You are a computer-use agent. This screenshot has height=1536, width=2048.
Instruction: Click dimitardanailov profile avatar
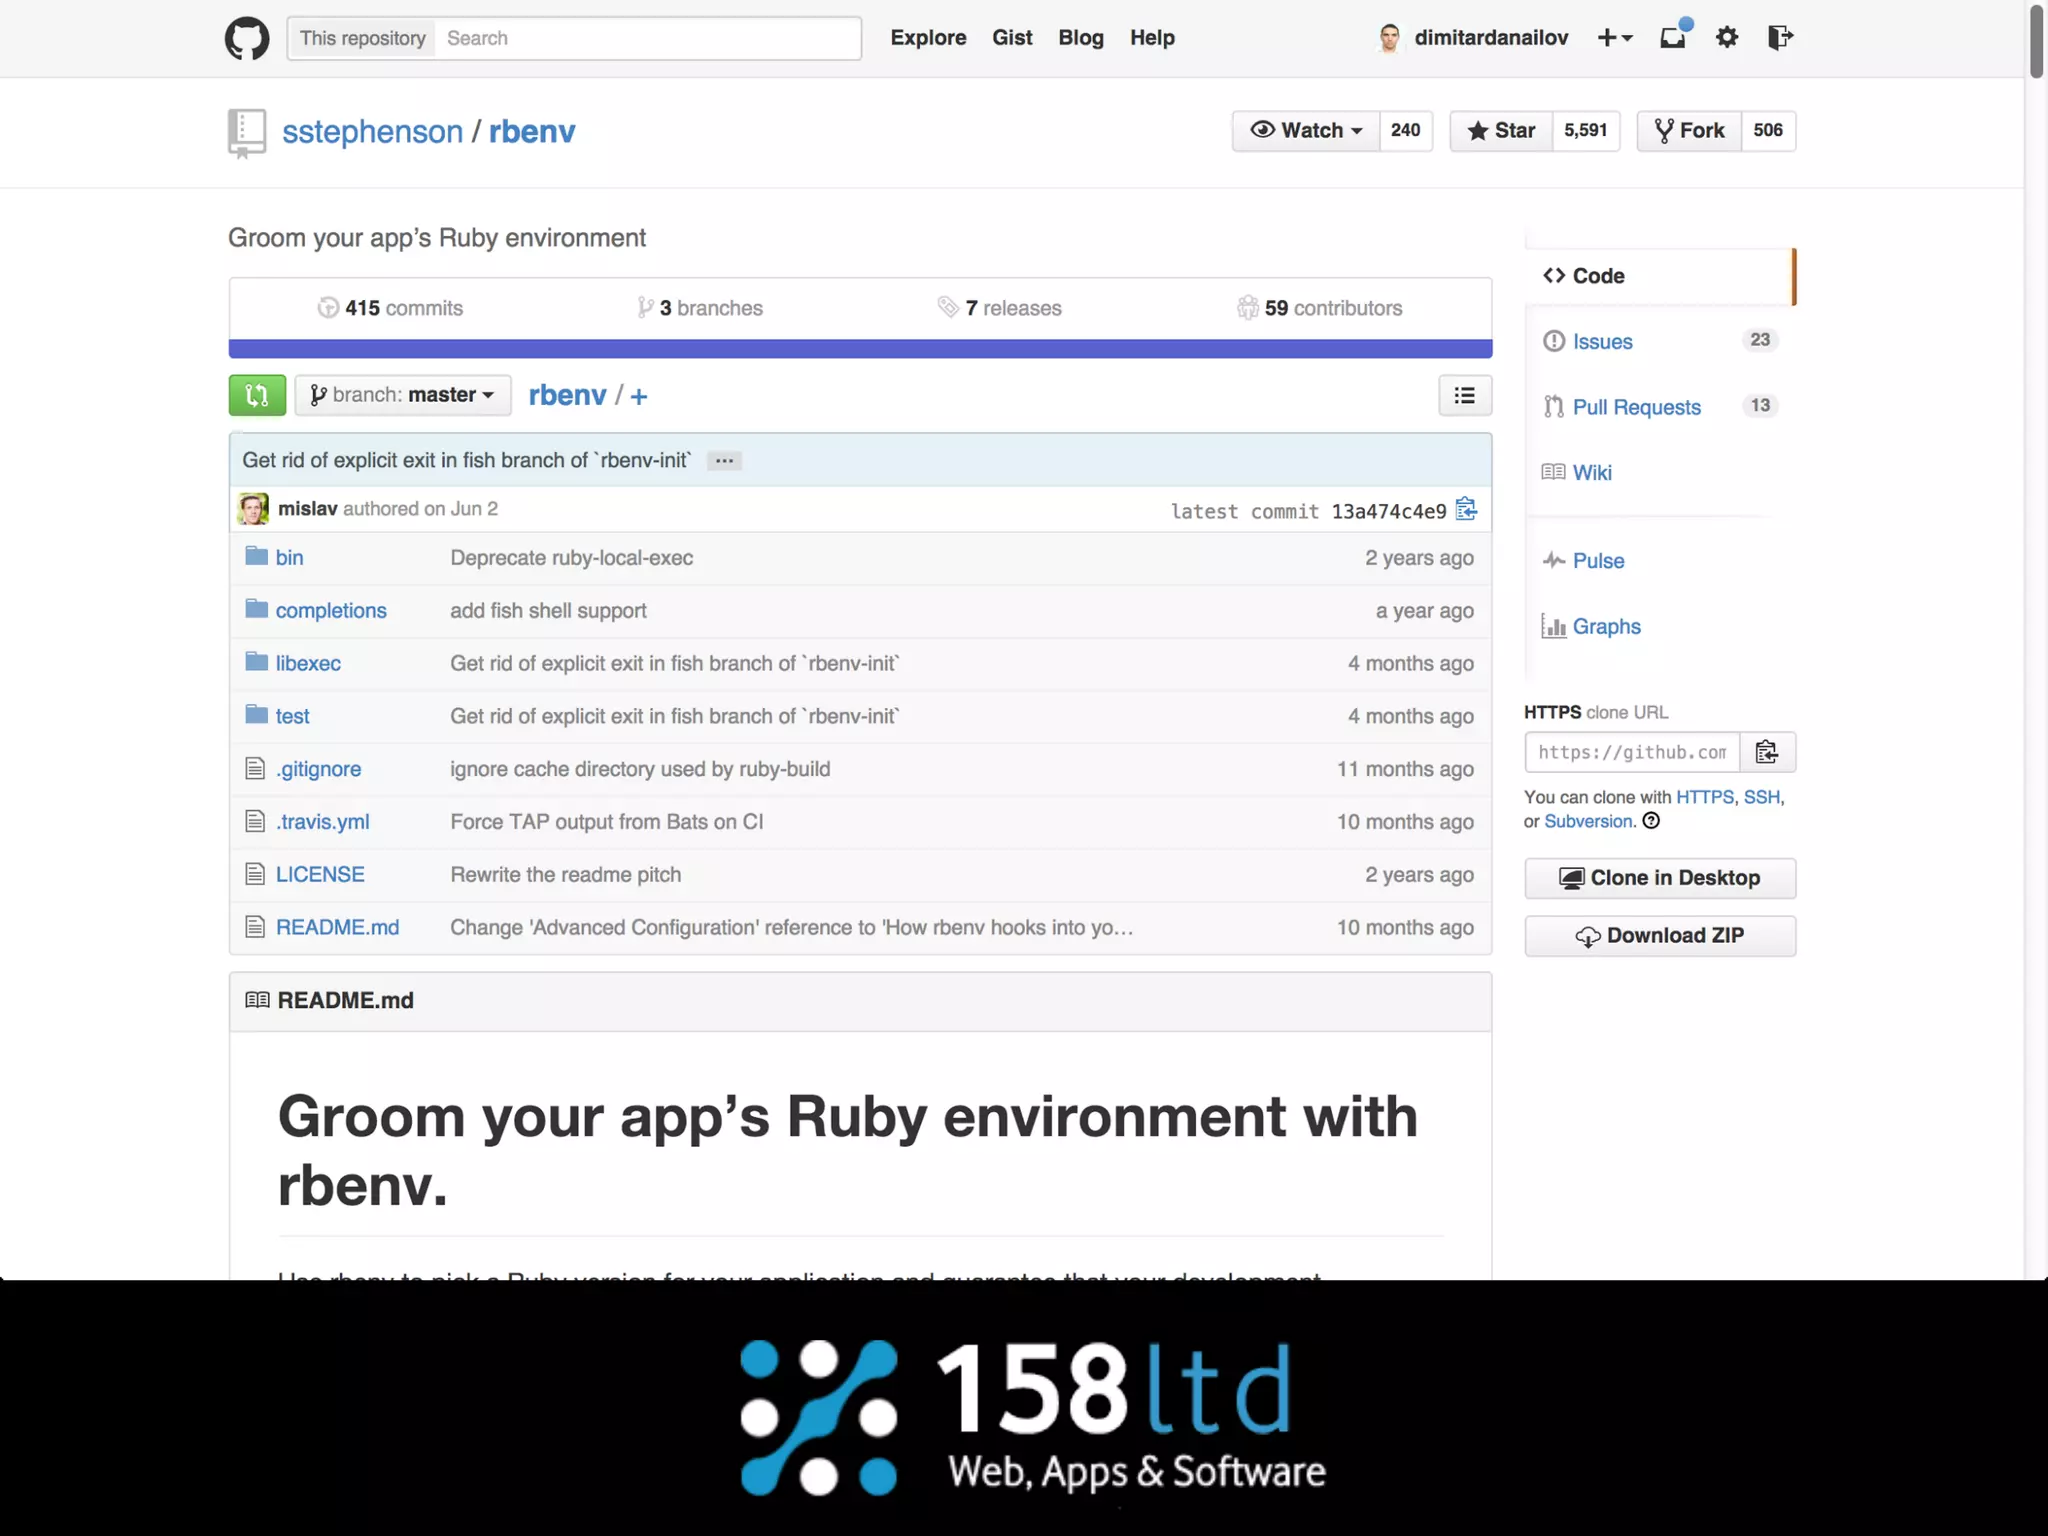1389,38
